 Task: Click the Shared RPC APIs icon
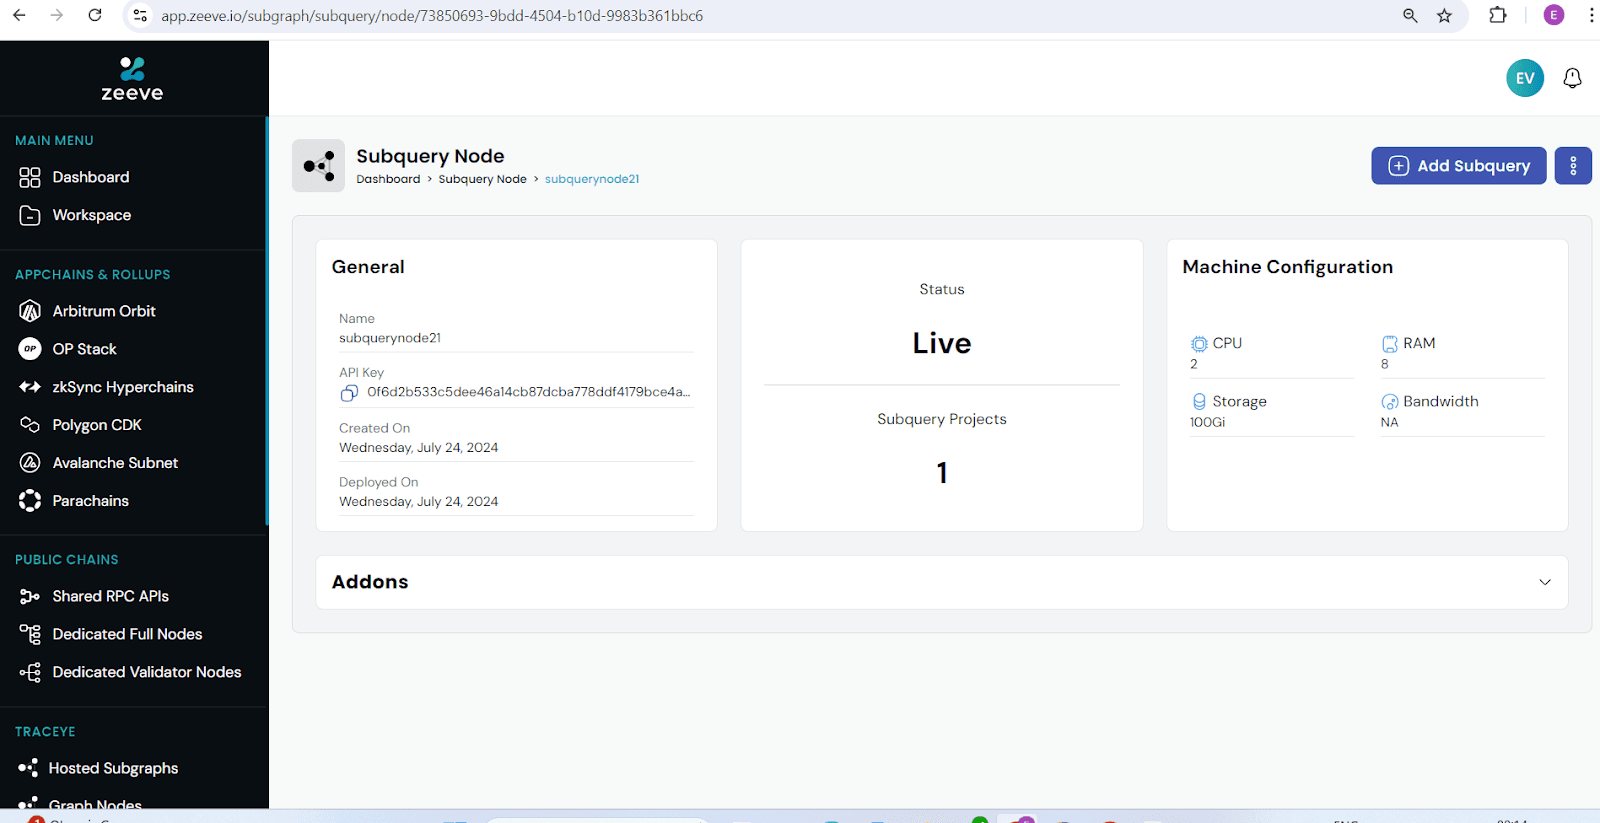[30, 596]
